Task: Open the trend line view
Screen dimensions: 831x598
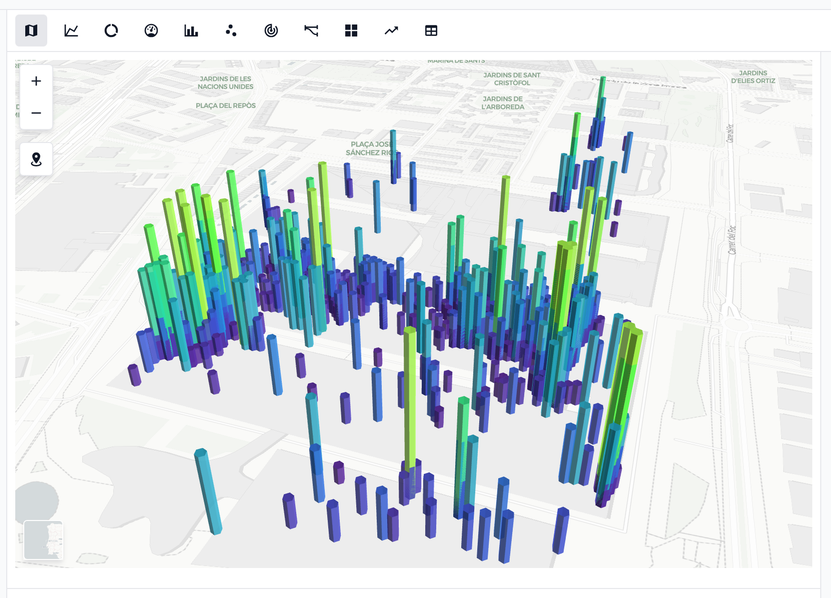Action: 391,31
